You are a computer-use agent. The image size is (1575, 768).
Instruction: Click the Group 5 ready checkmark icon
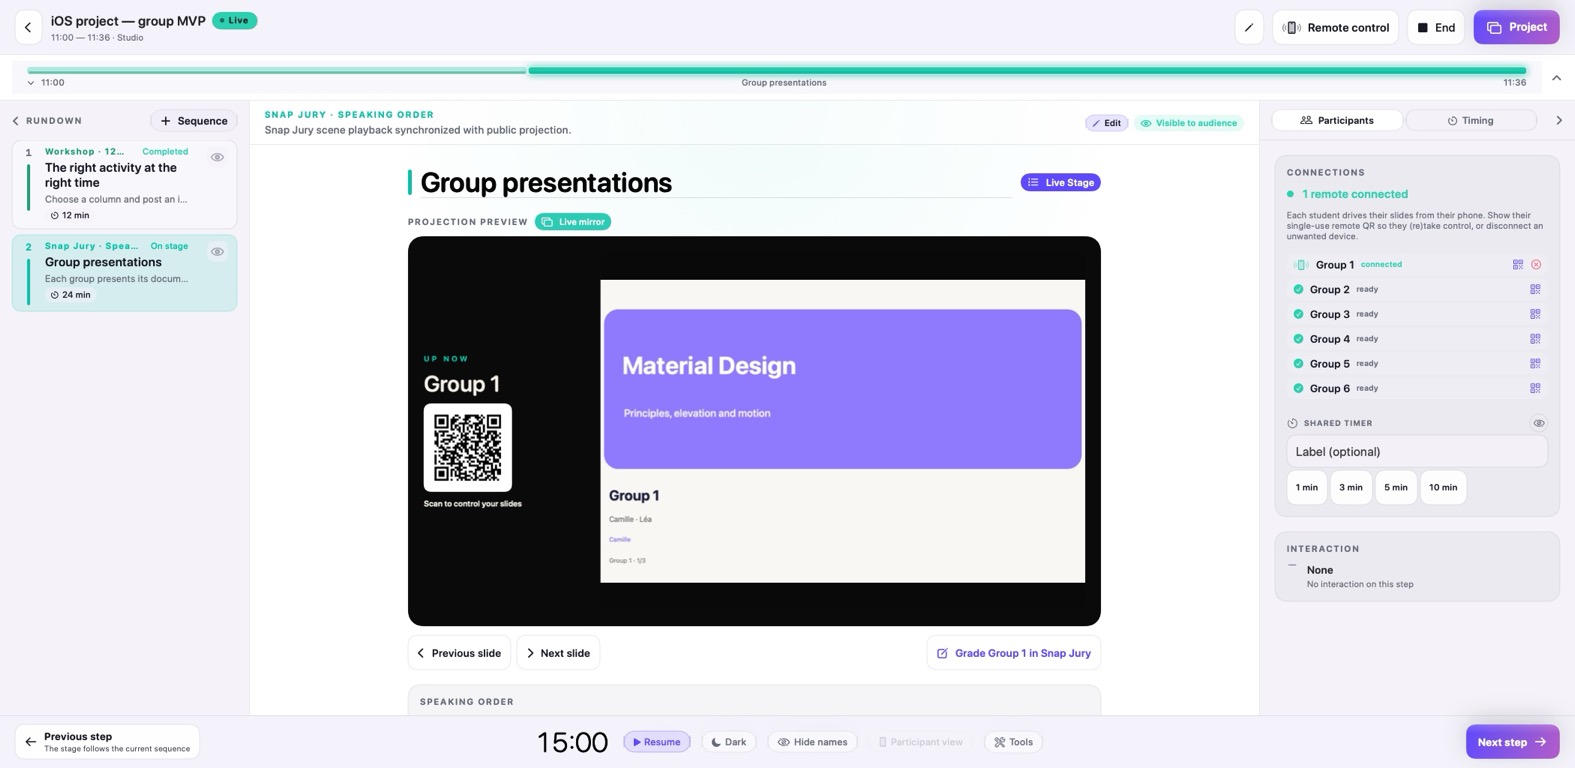[1298, 364]
